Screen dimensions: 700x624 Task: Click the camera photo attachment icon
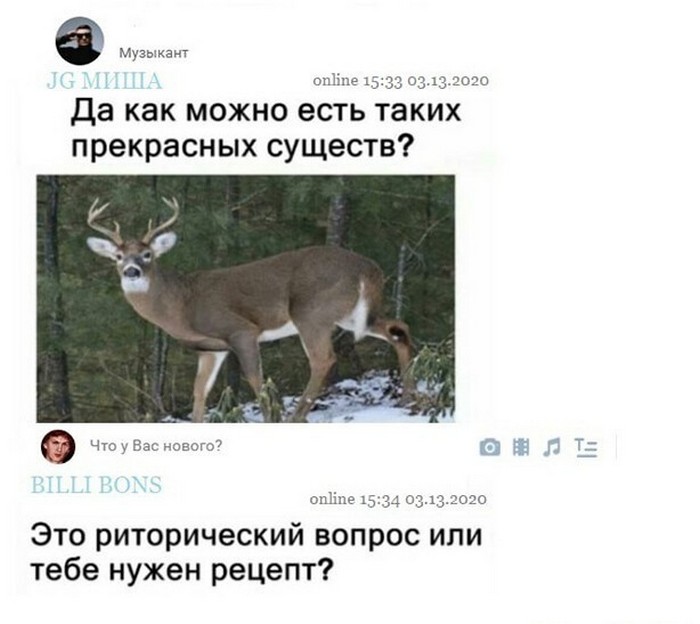[490, 447]
